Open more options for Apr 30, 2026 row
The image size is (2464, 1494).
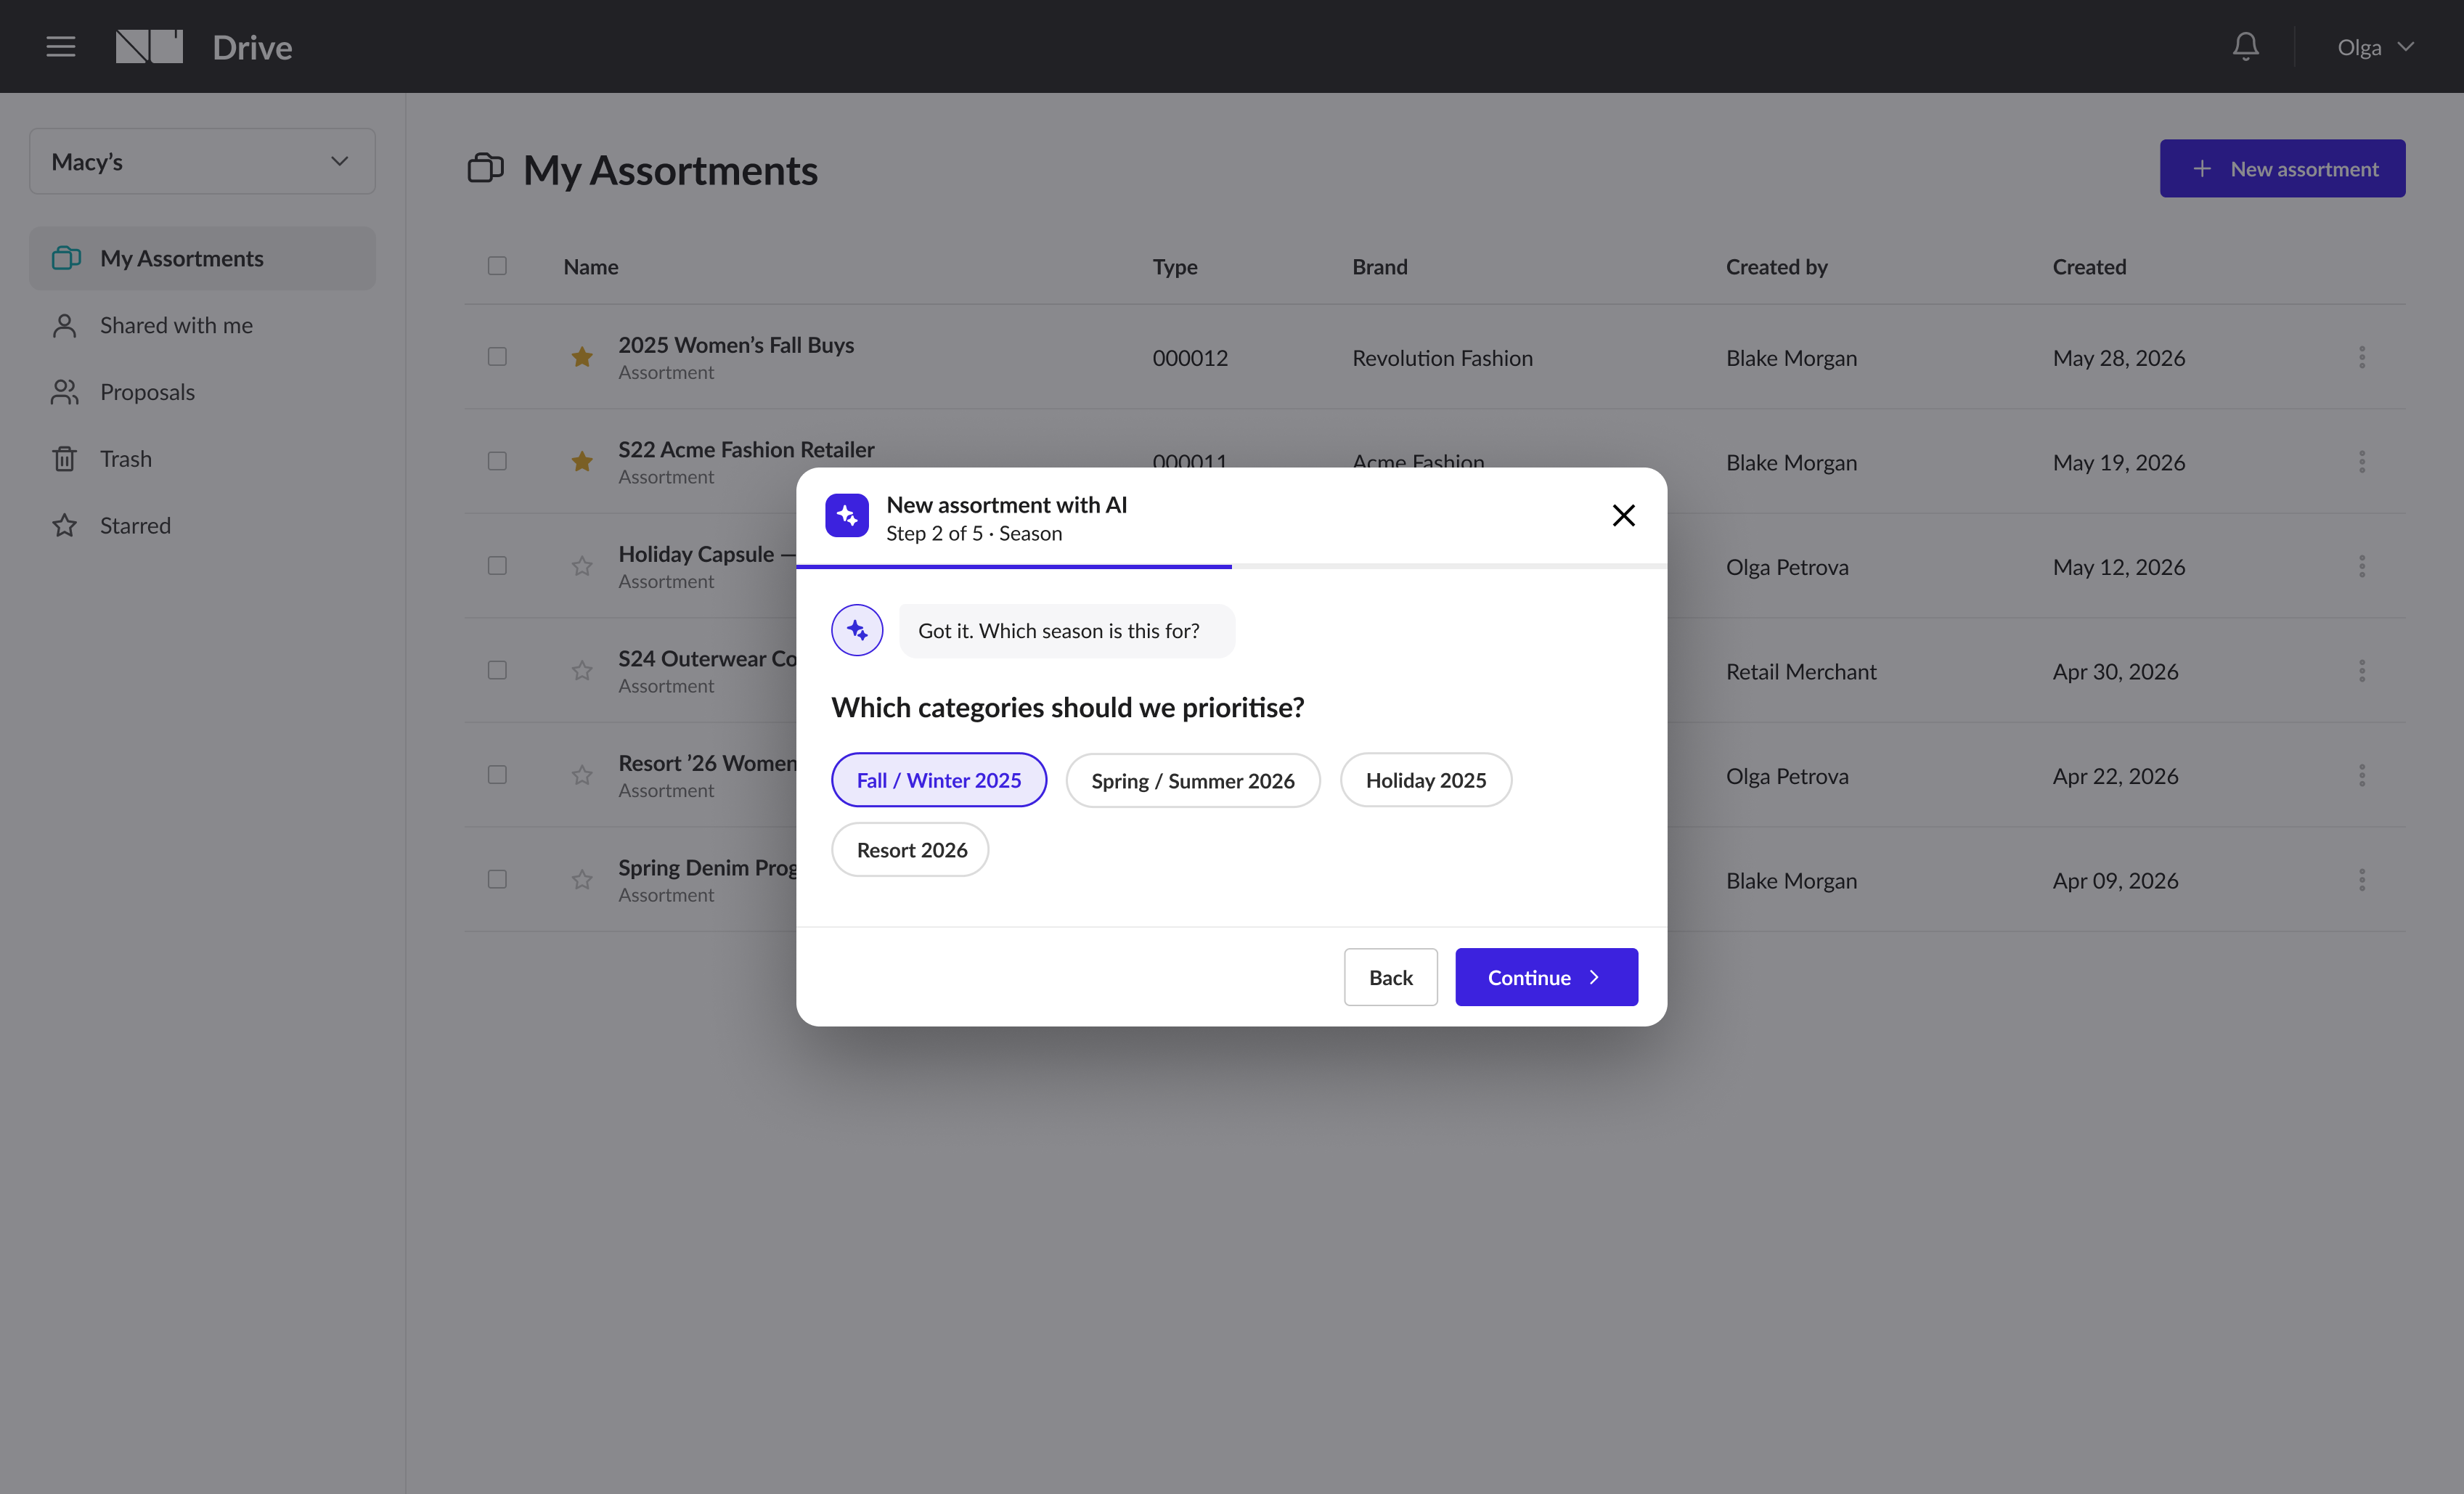point(2362,671)
